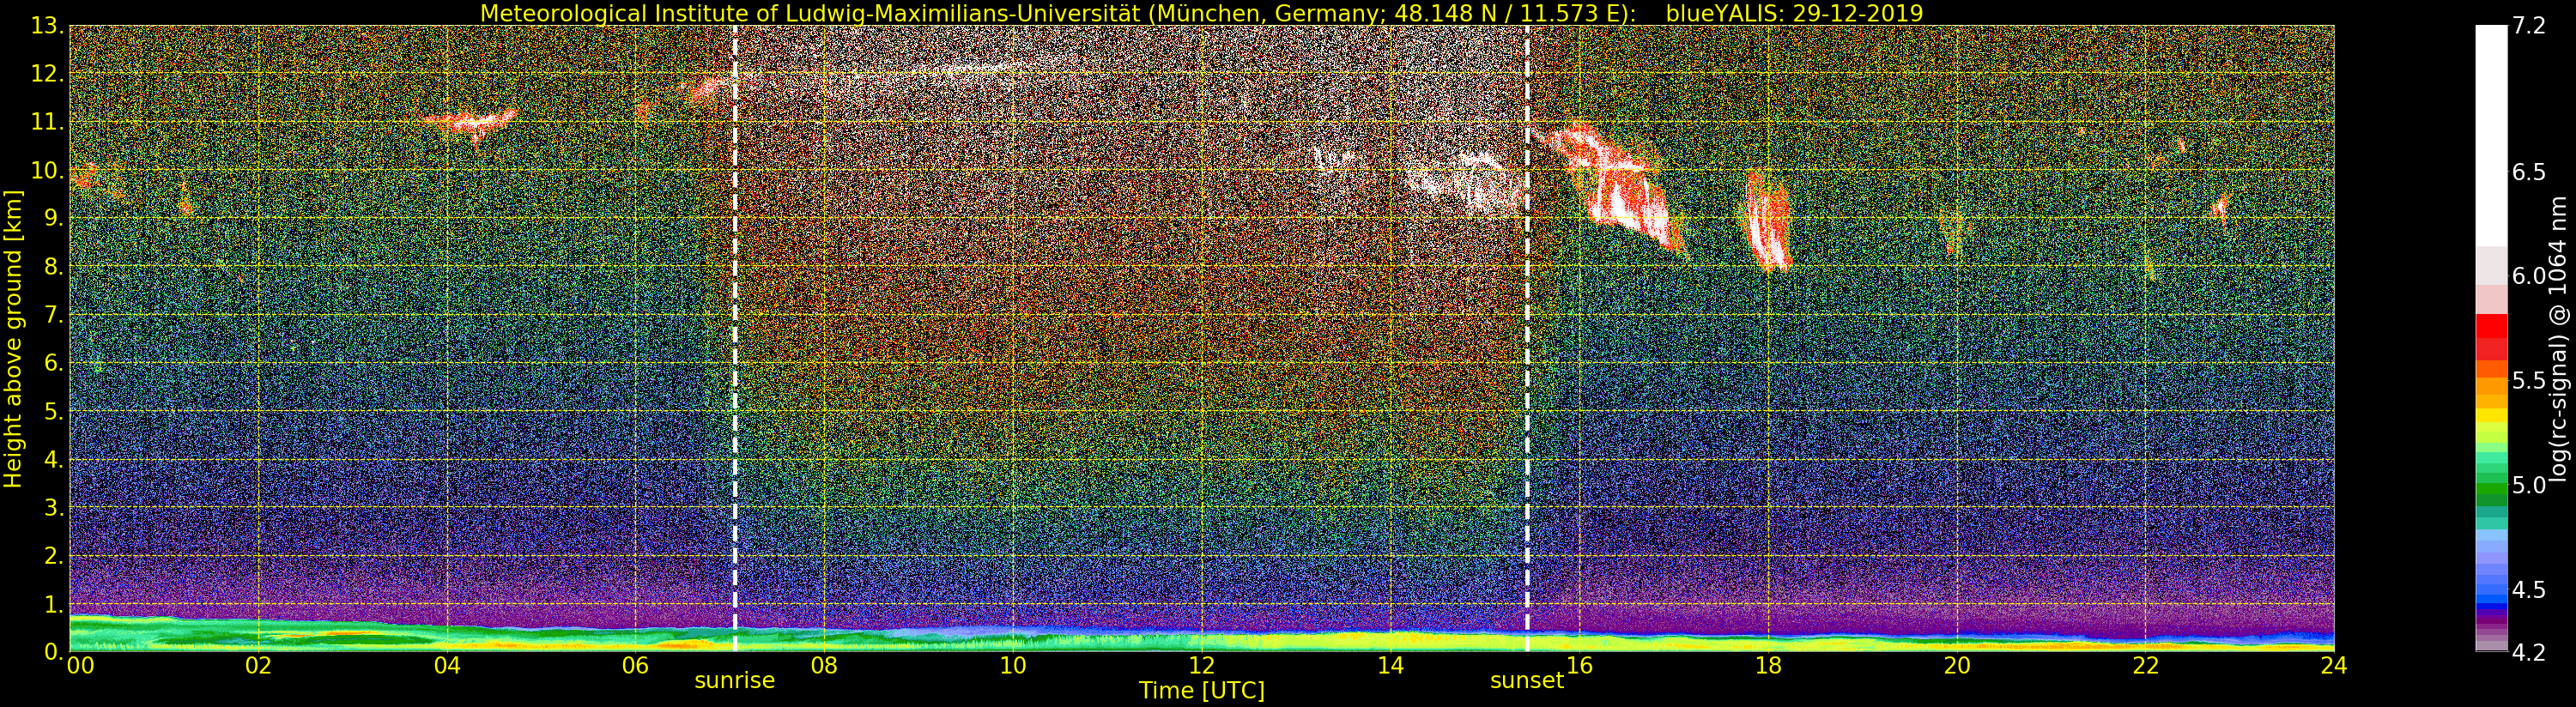Click the small cloud patch near 23 UTC
Viewport: 2576px width, 707px height.
(2220, 209)
